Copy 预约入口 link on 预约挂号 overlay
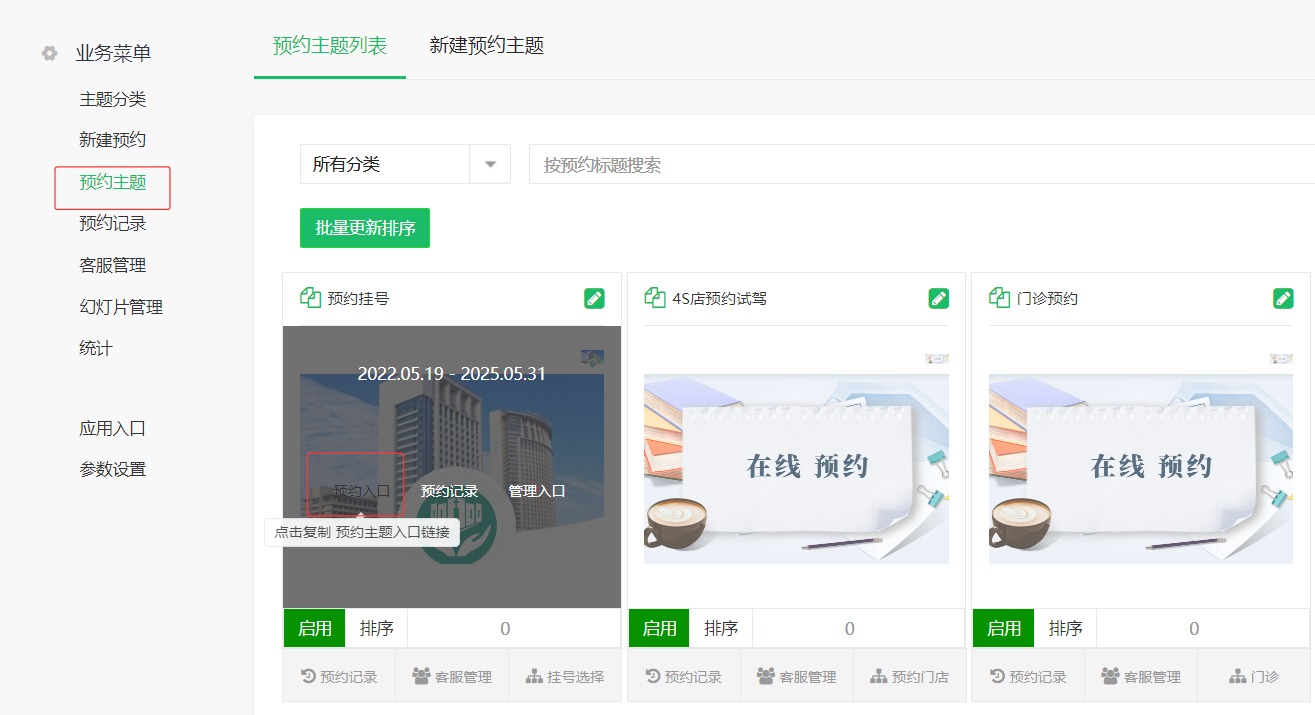The height and width of the screenshot is (715, 1315). point(362,491)
